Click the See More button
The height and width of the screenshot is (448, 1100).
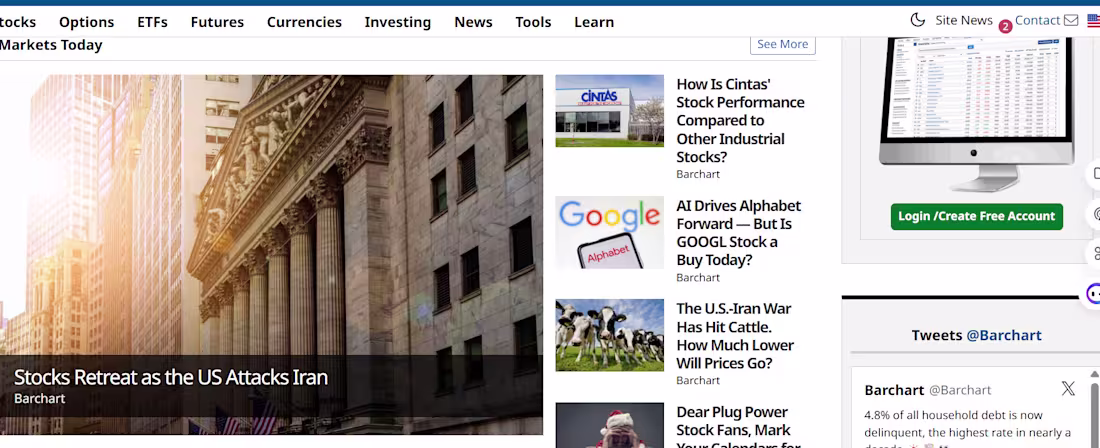[x=783, y=44]
